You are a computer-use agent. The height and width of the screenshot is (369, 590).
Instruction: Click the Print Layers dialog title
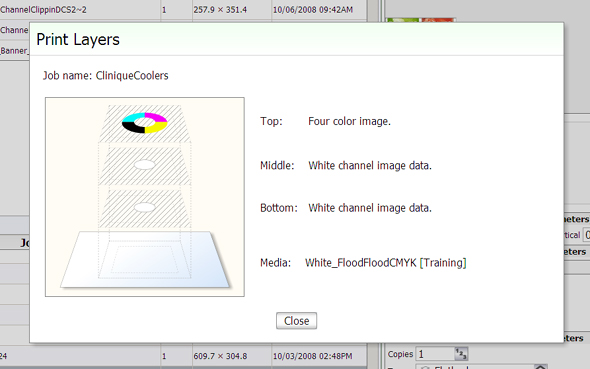click(x=78, y=39)
